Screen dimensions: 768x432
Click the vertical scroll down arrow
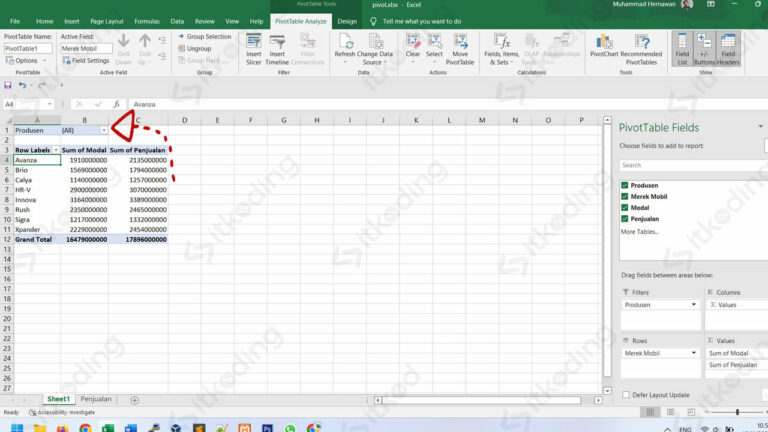pyautogui.click(x=607, y=391)
